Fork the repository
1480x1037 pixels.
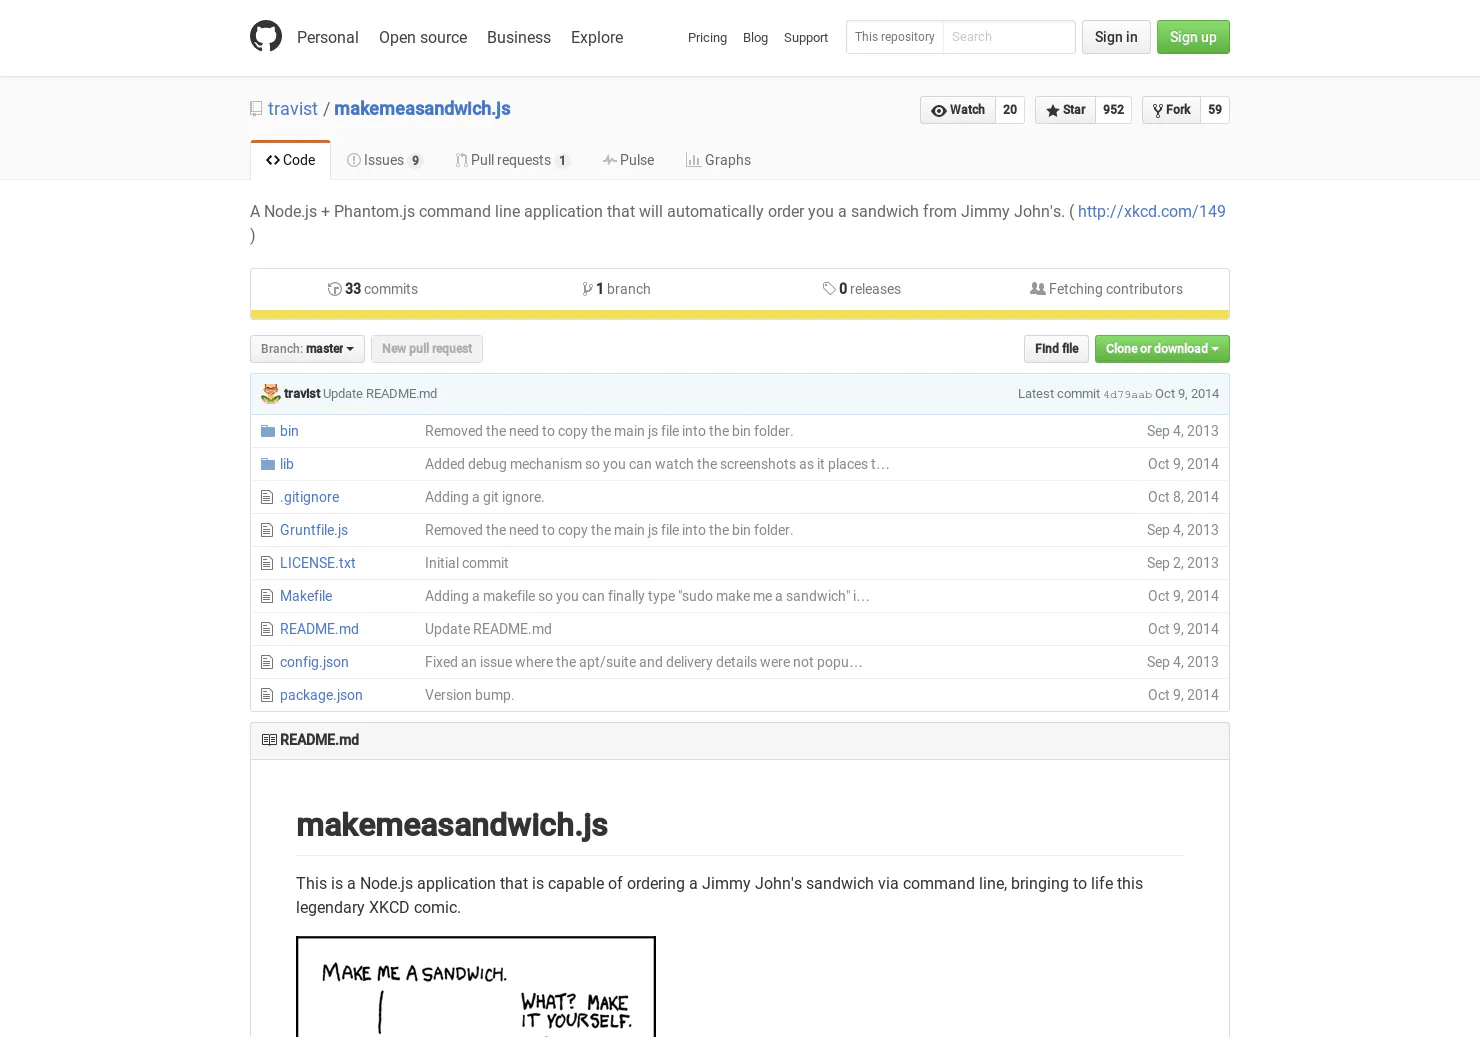1171,110
